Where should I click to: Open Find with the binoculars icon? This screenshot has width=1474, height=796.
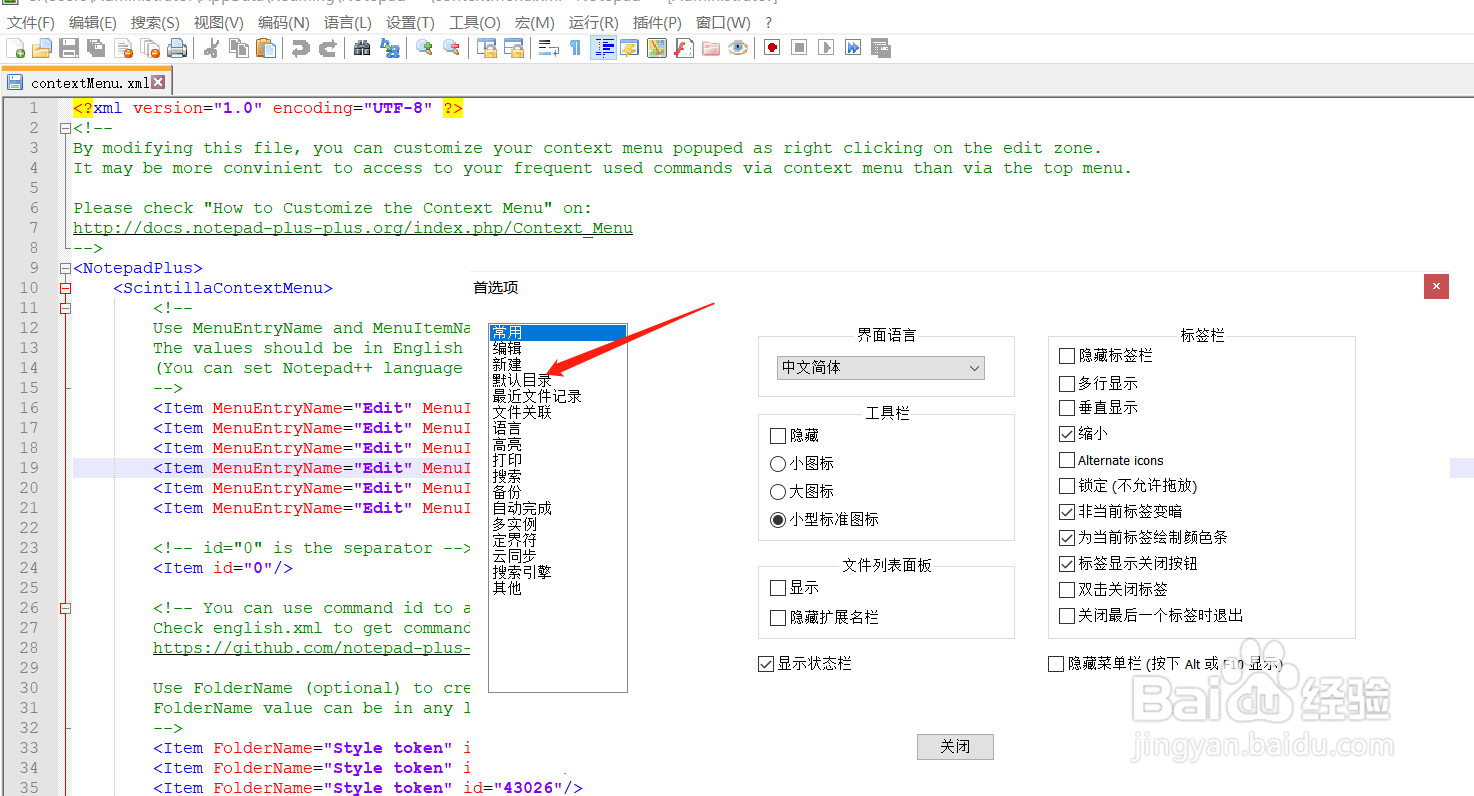point(362,47)
